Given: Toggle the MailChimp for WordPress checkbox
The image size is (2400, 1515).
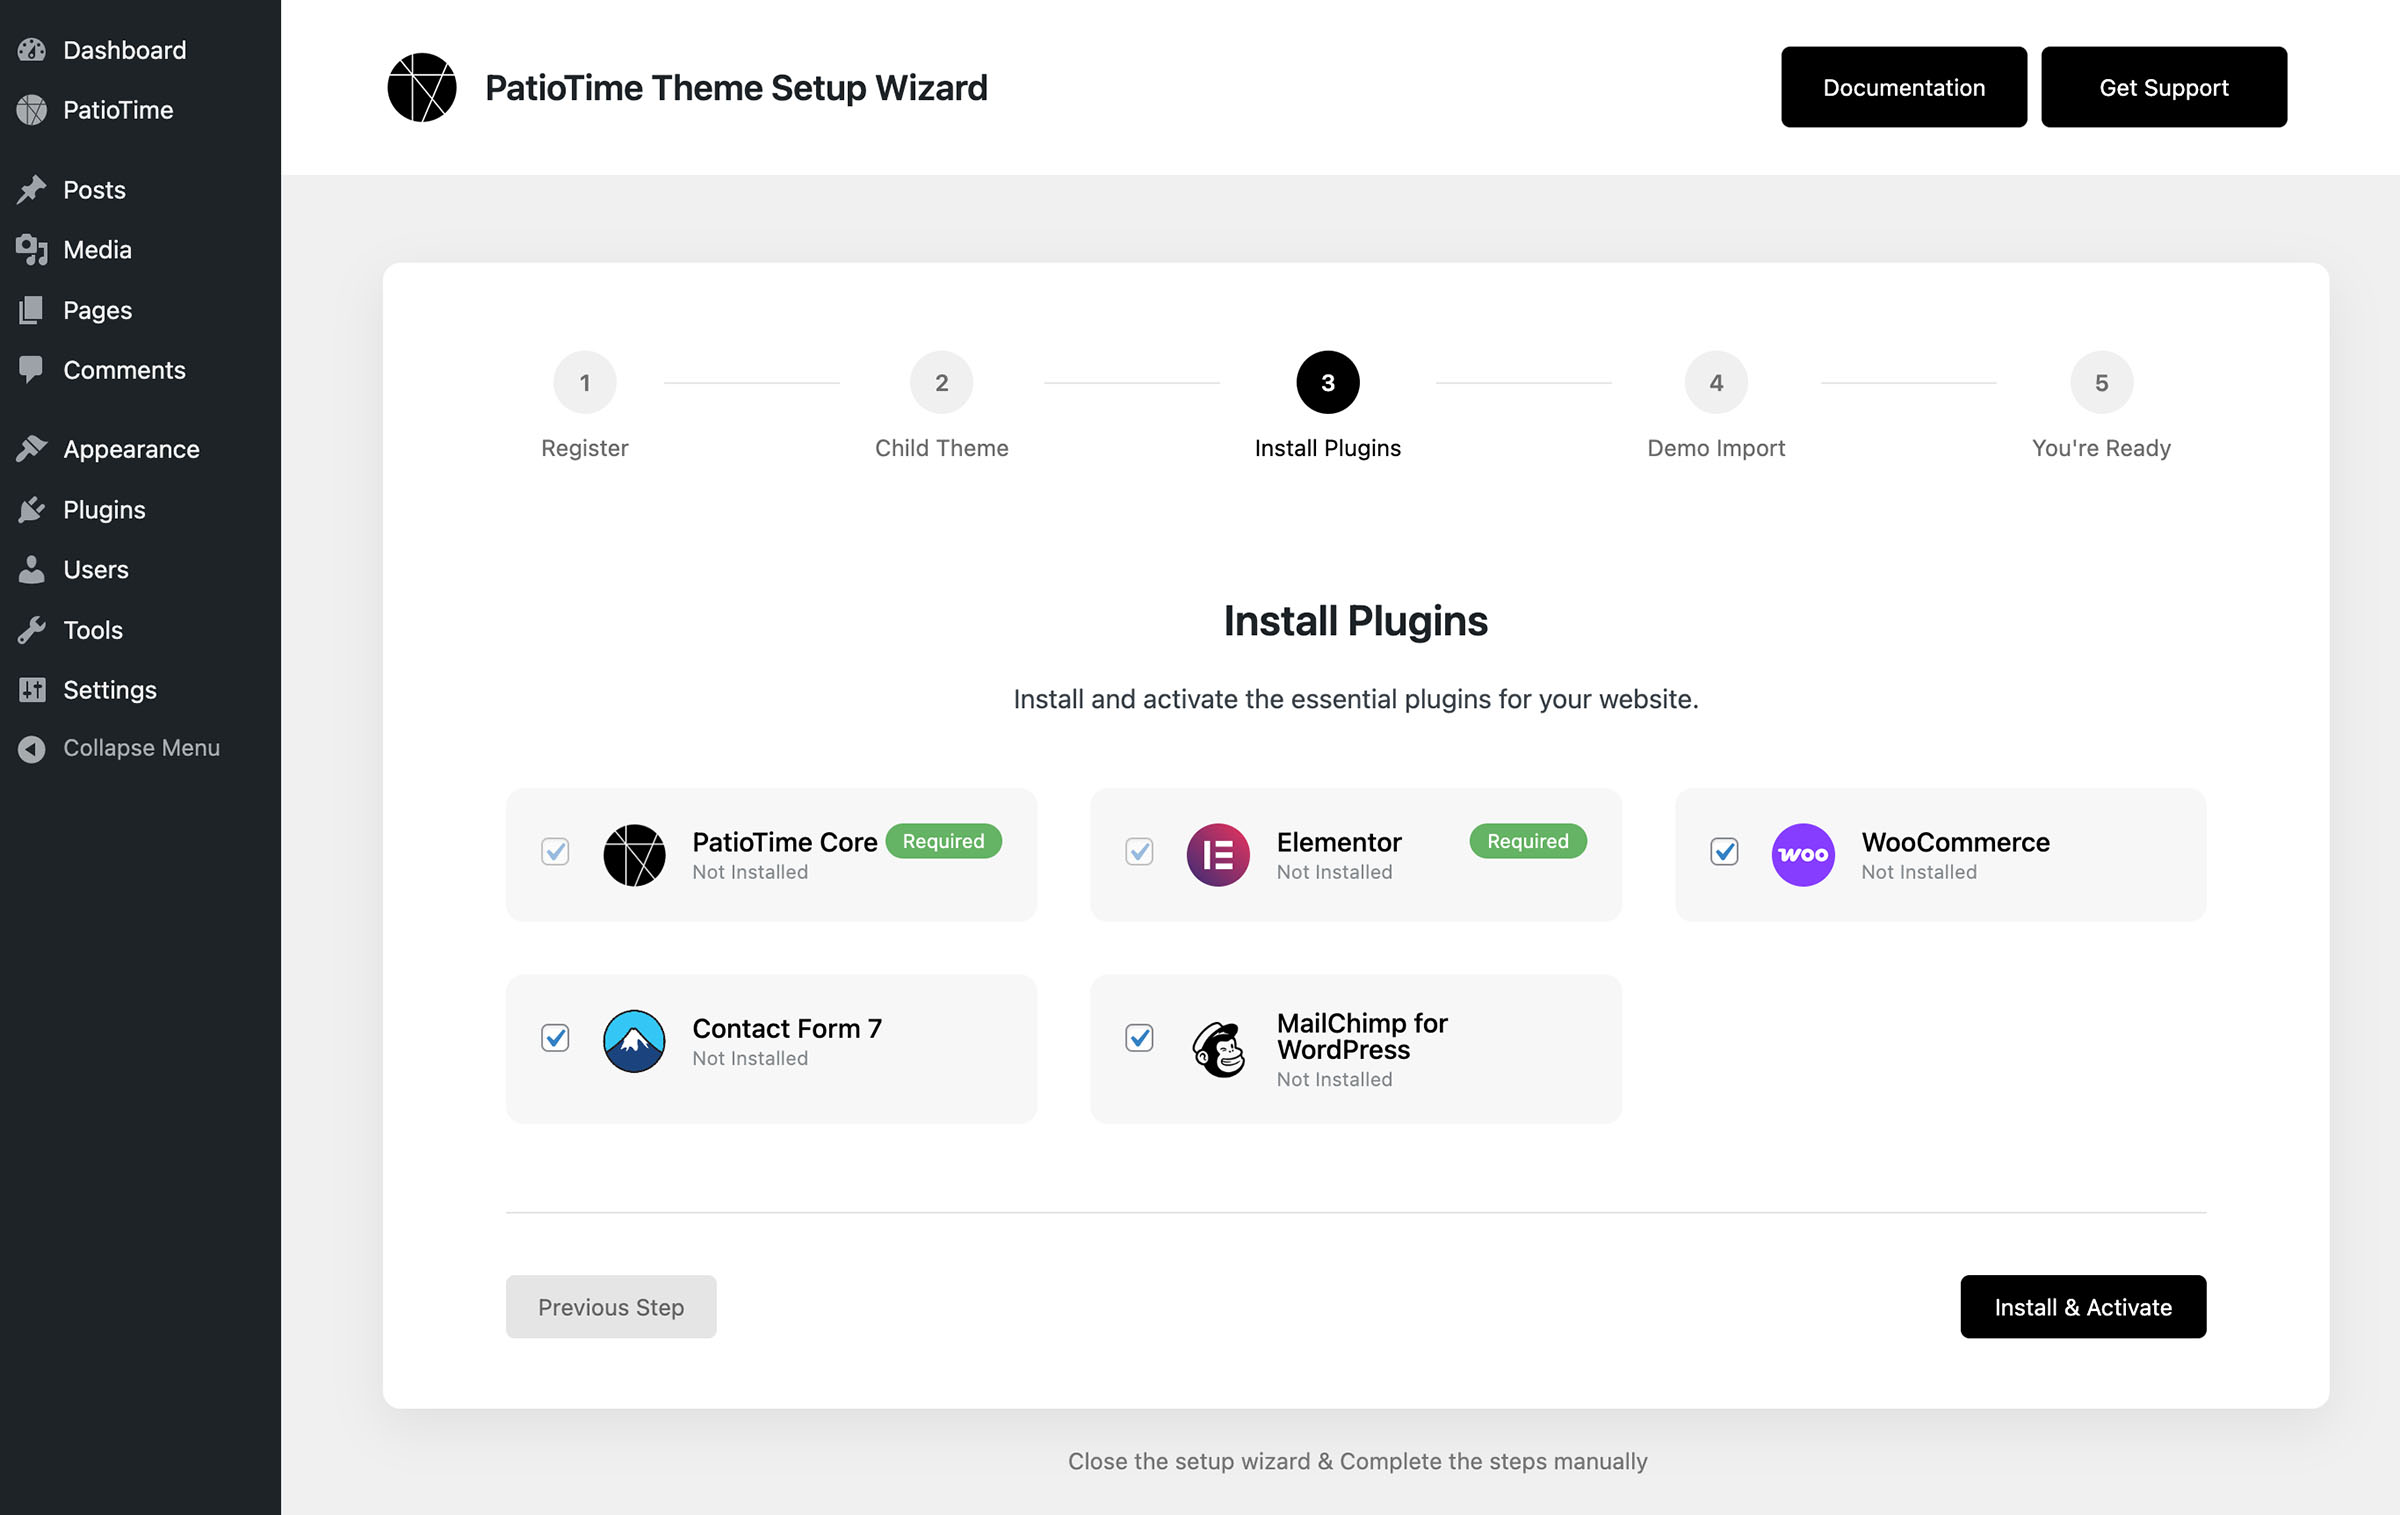Looking at the screenshot, I should (x=1139, y=1038).
